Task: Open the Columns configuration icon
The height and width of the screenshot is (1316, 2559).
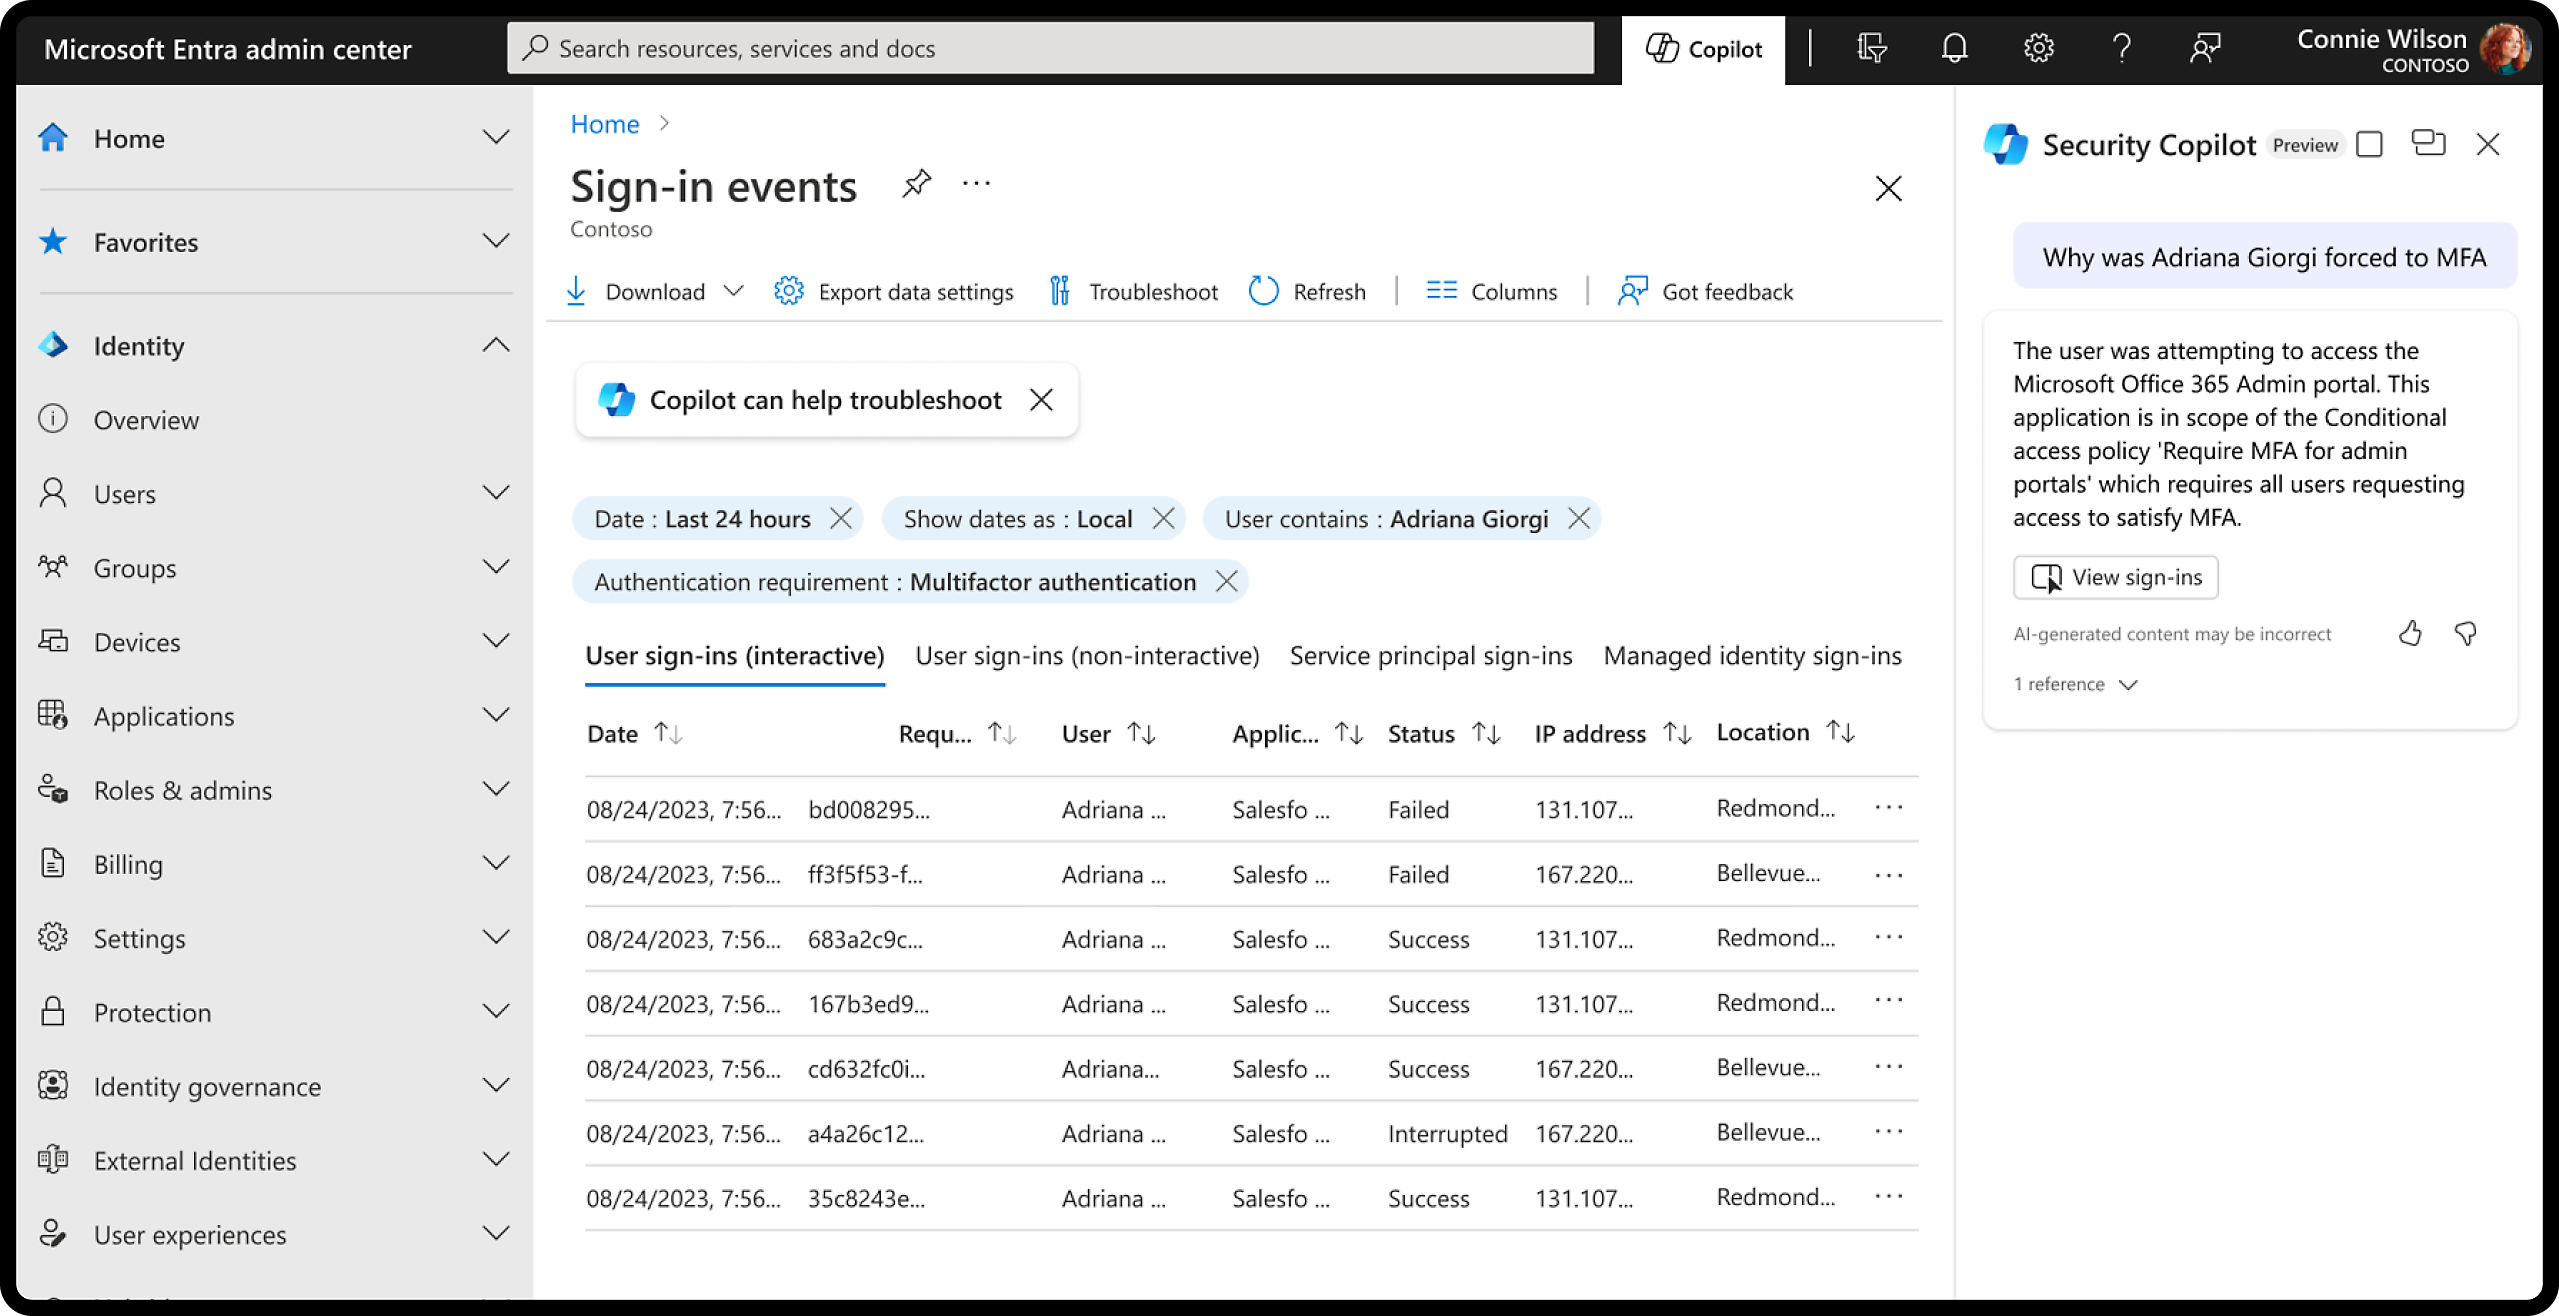Action: pyautogui.click(x=1440, y=290)
